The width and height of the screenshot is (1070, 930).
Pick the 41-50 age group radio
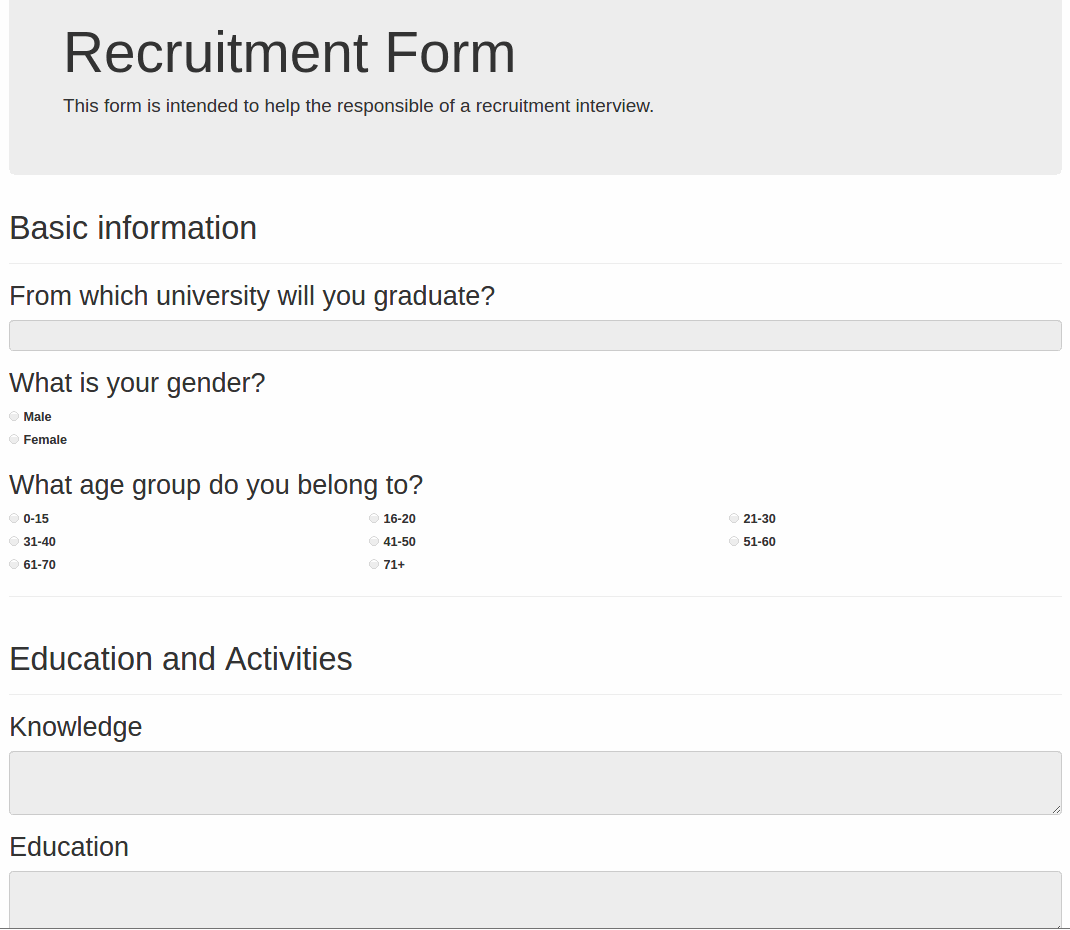[374, 541]
